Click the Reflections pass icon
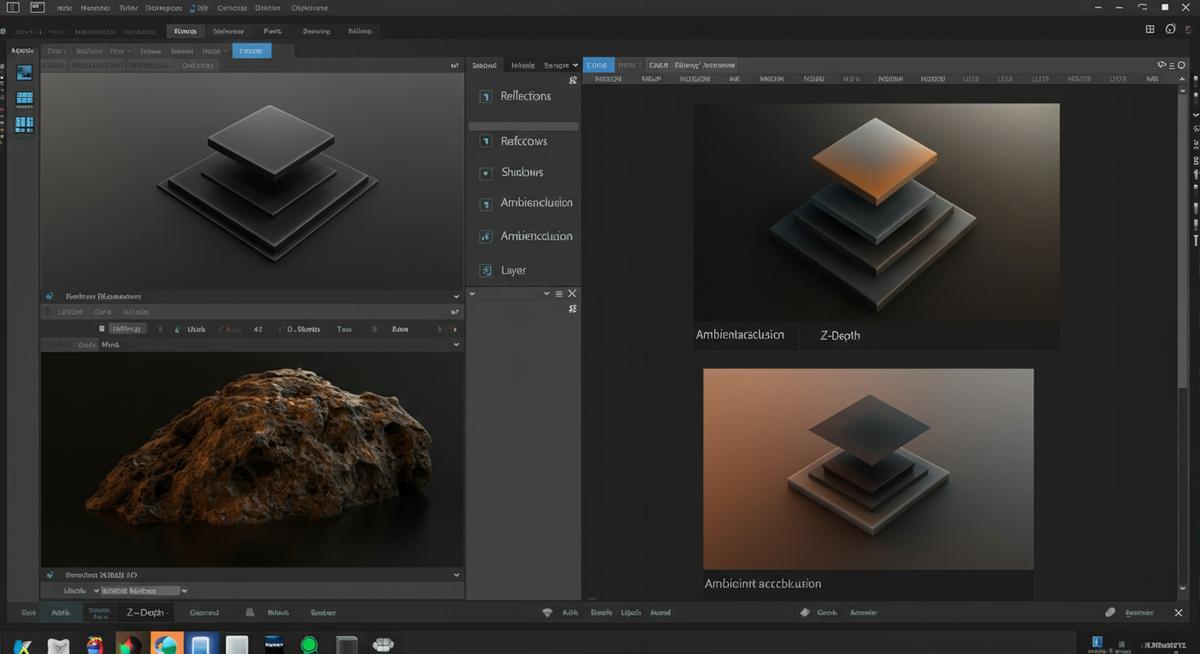The width and height of the screenshot is (1200, 654). (486, 97)
